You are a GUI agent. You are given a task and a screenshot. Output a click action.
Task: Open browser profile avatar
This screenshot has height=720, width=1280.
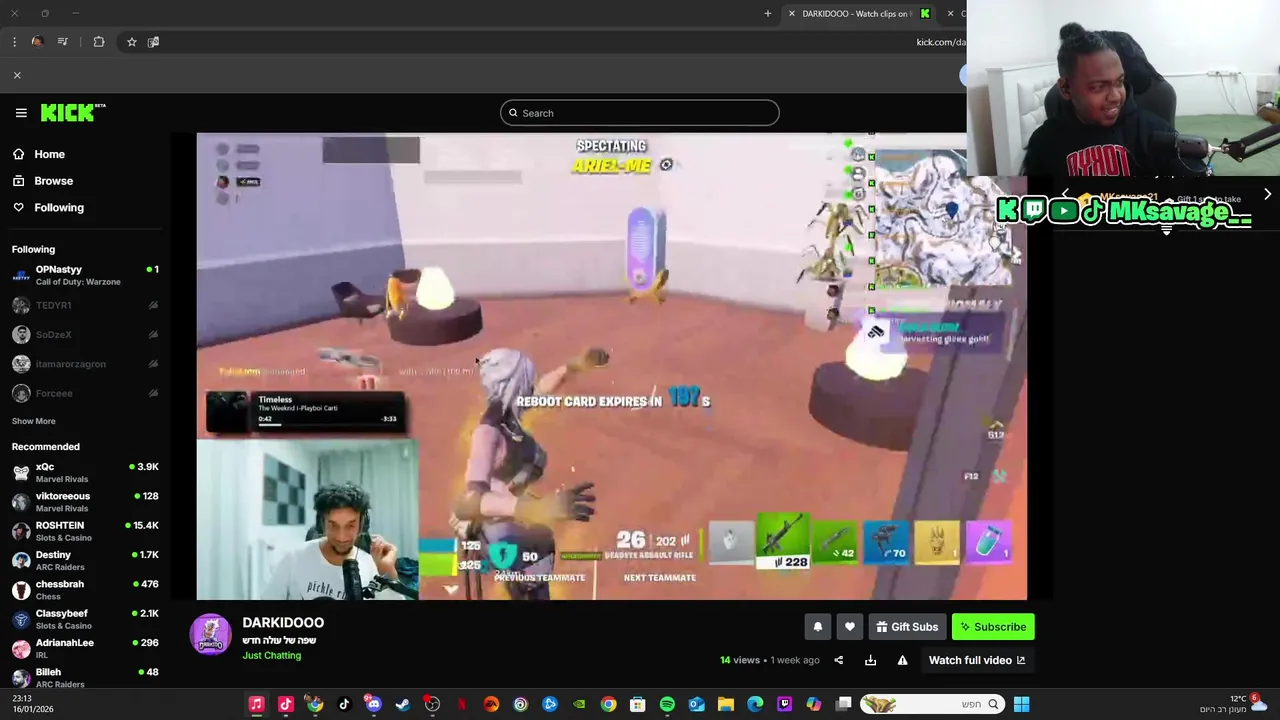click(x=37, y=42)
